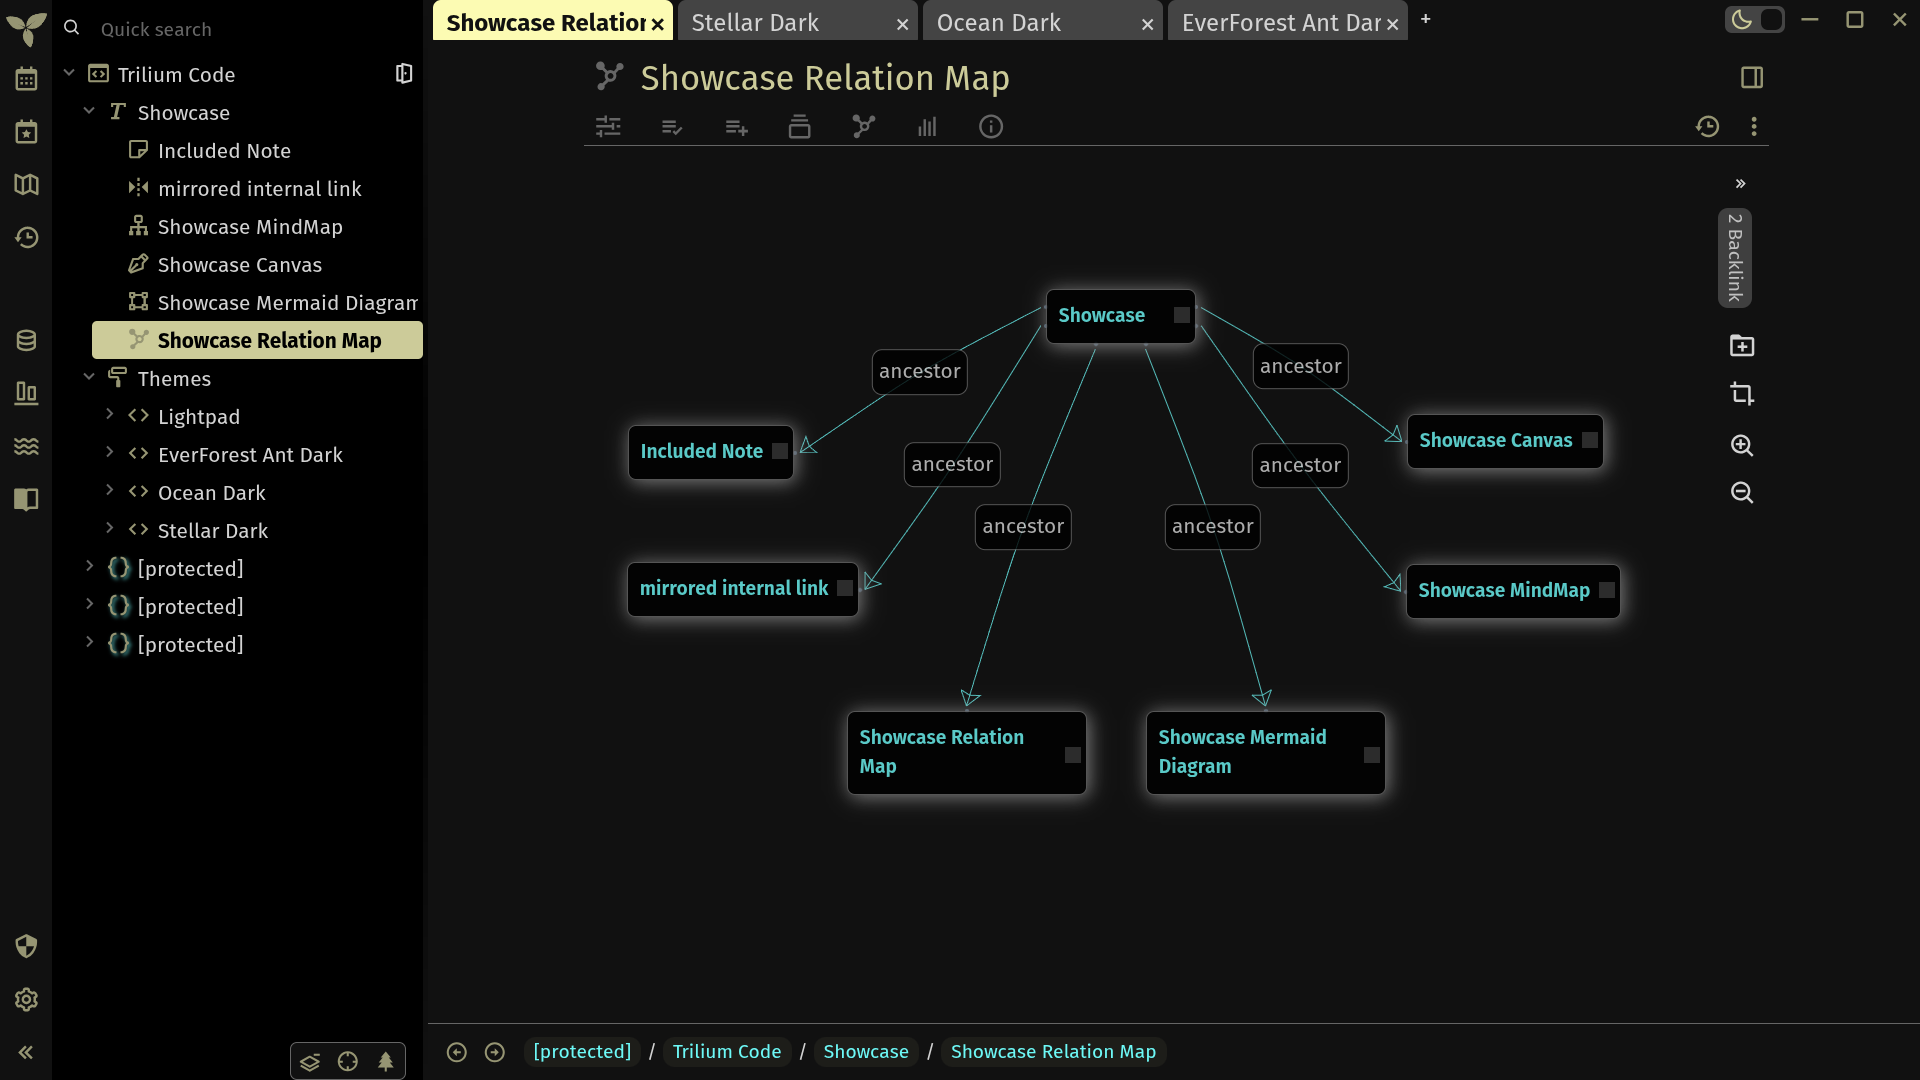Open the note's three-dot menu
Viewport: 1920px width, 1080px height.
click(x=1754, y=127)
